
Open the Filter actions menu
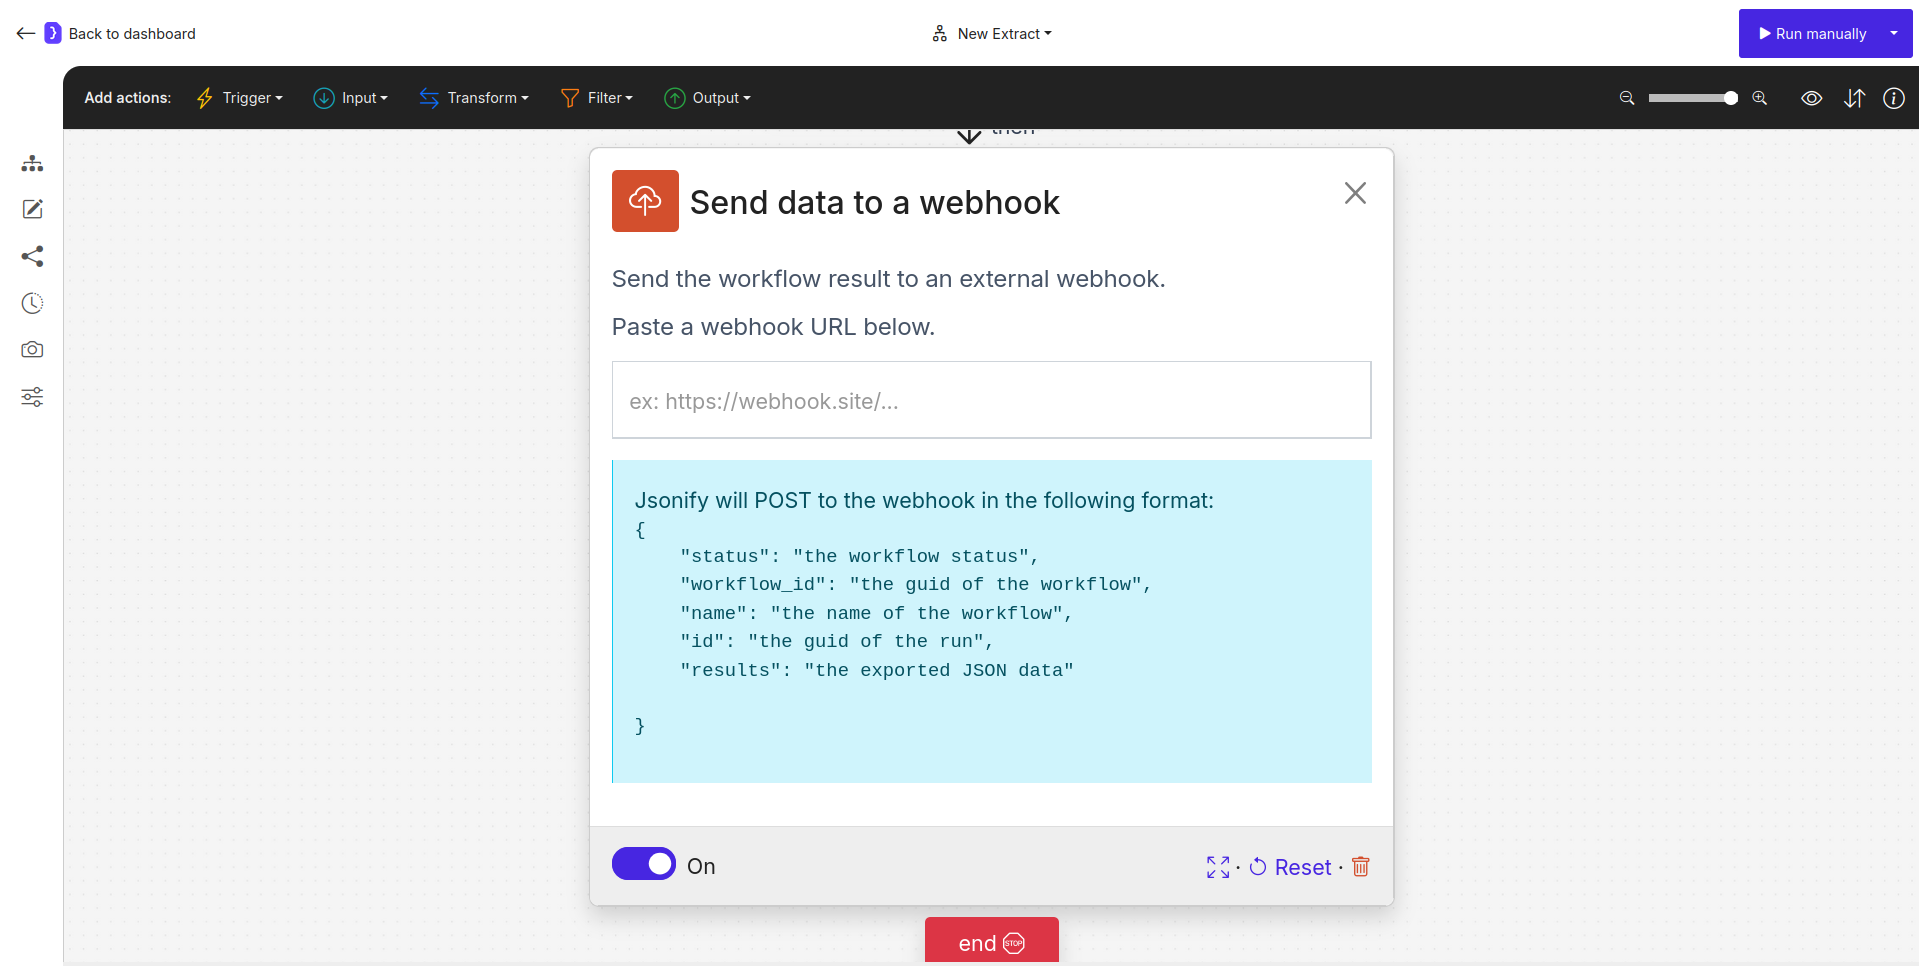click(x=597, y=97)
